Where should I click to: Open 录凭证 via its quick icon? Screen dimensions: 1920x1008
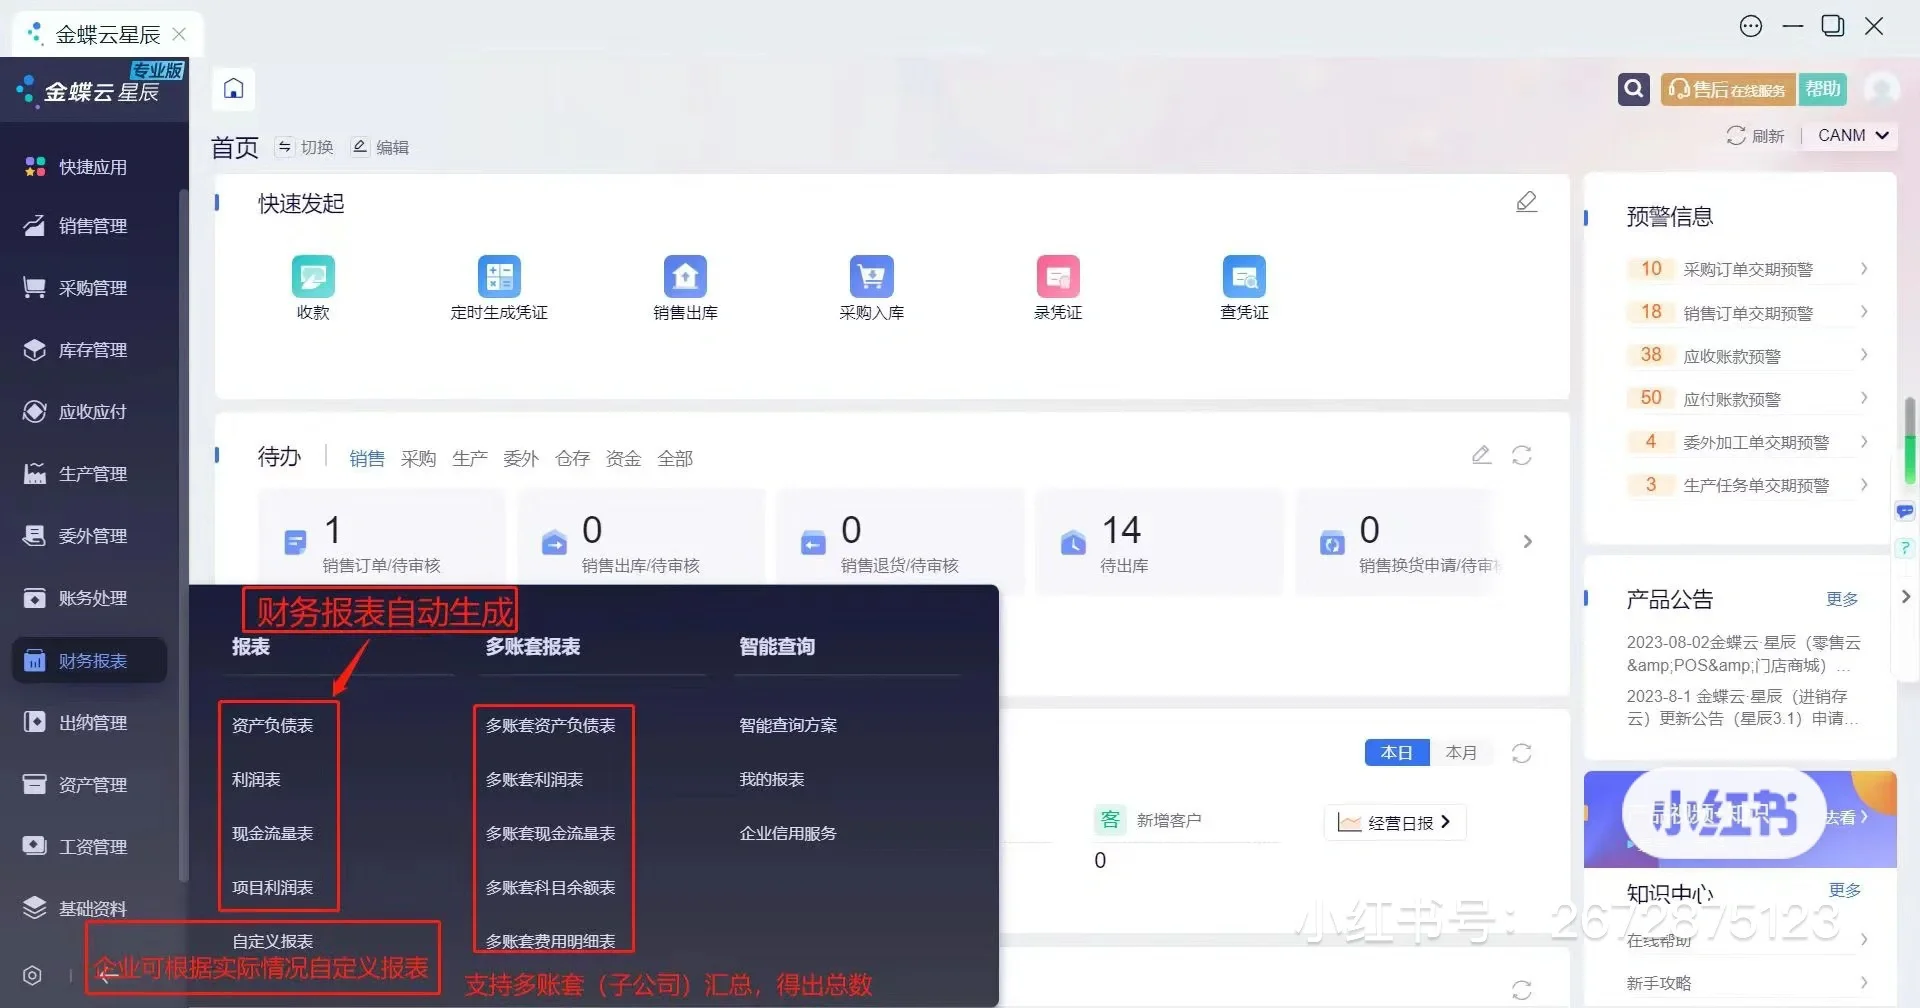pos(1057,277)
